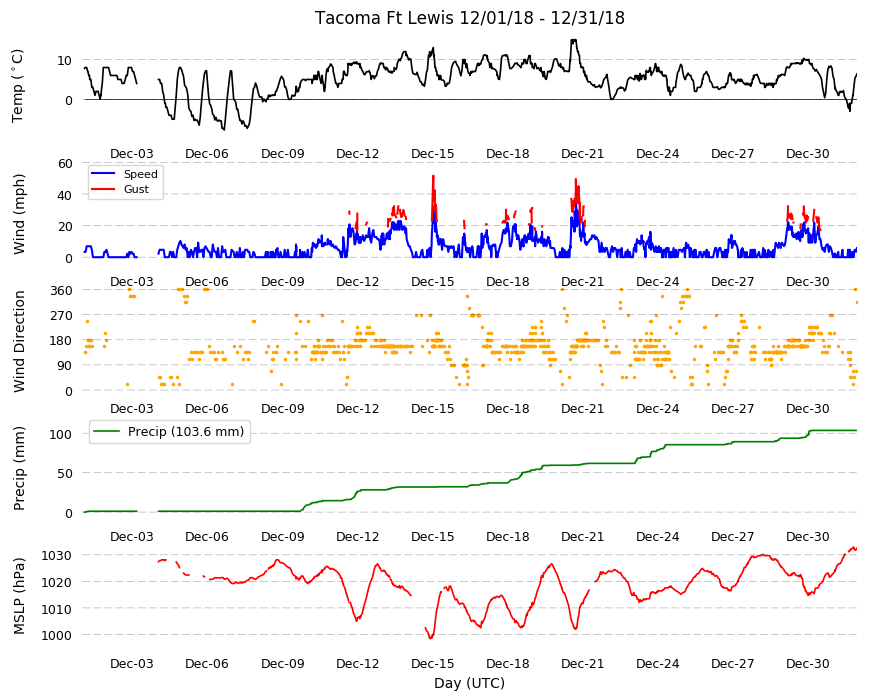Click the red Gust legend line
Viewport: 870px width, 700px height.
click(x=103, y=189)
